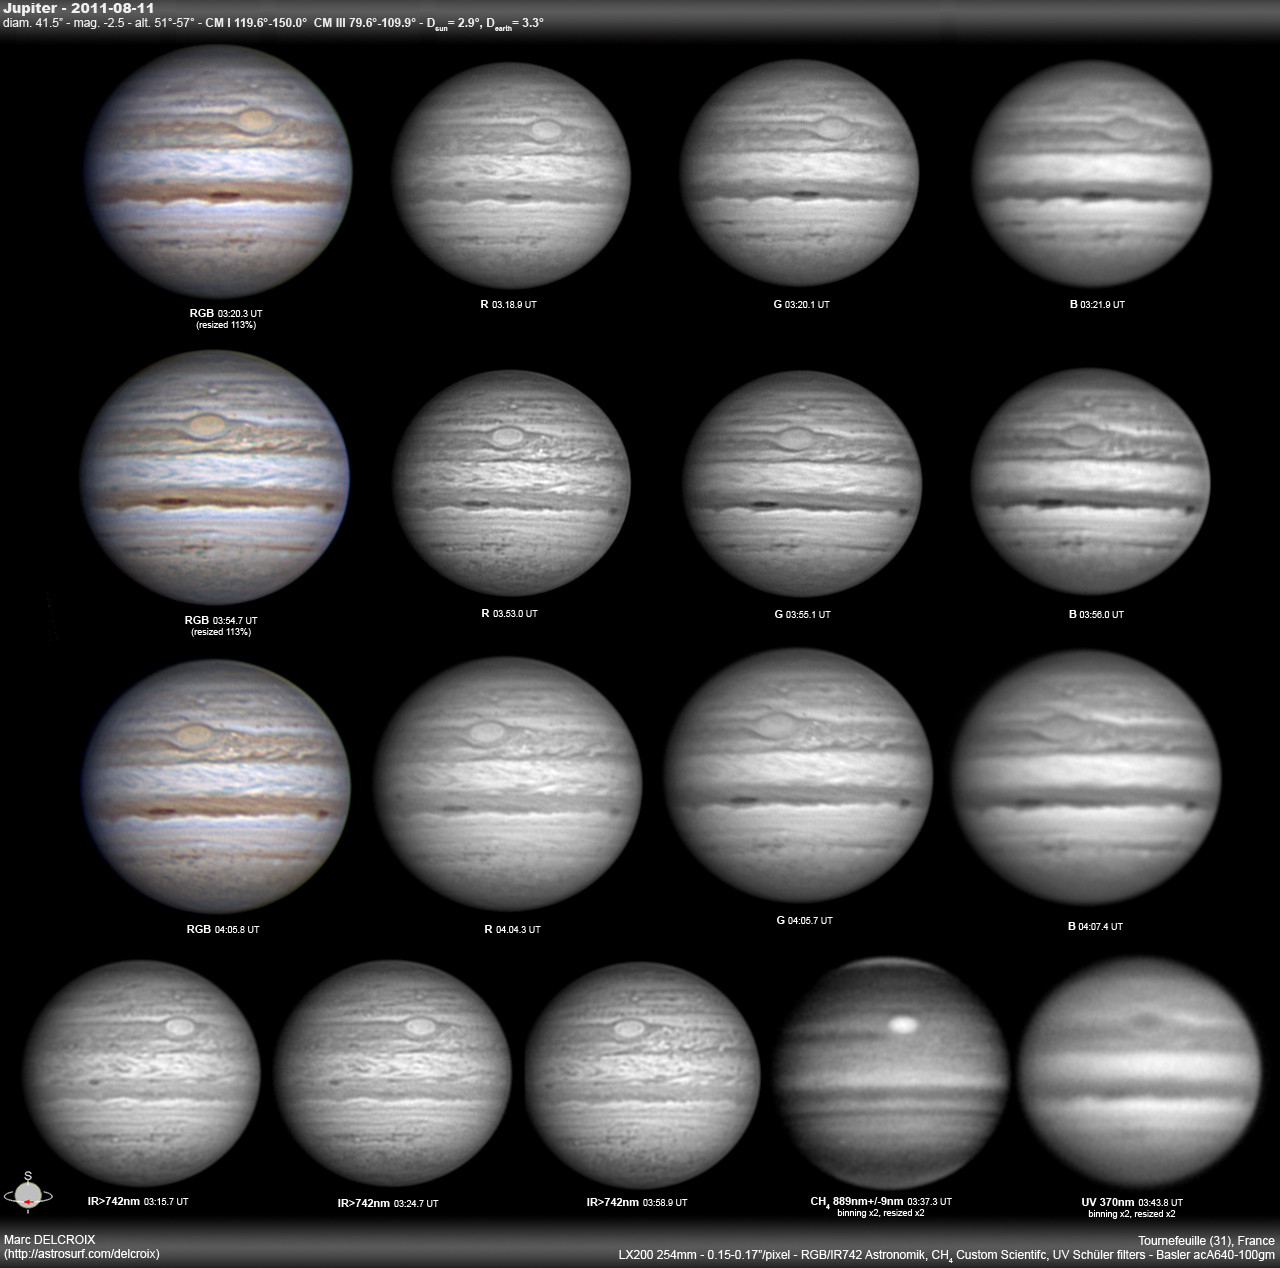Select the G 04:05.7 UT Jupiter image

click(799, 775)
